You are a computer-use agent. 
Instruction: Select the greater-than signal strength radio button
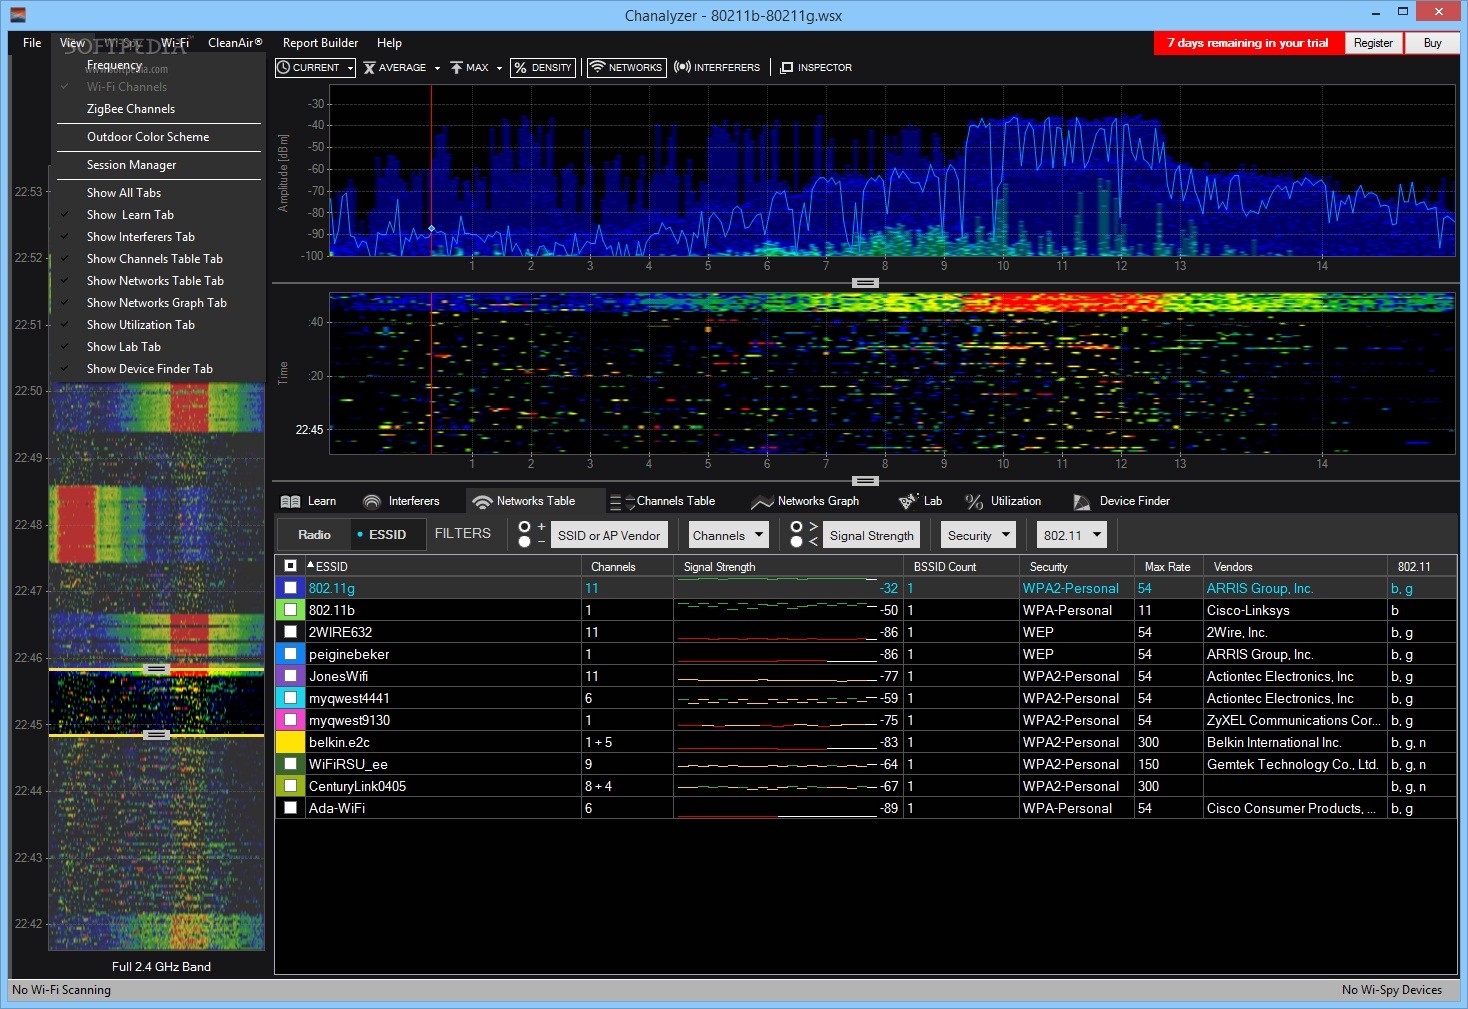pos(796,527)
